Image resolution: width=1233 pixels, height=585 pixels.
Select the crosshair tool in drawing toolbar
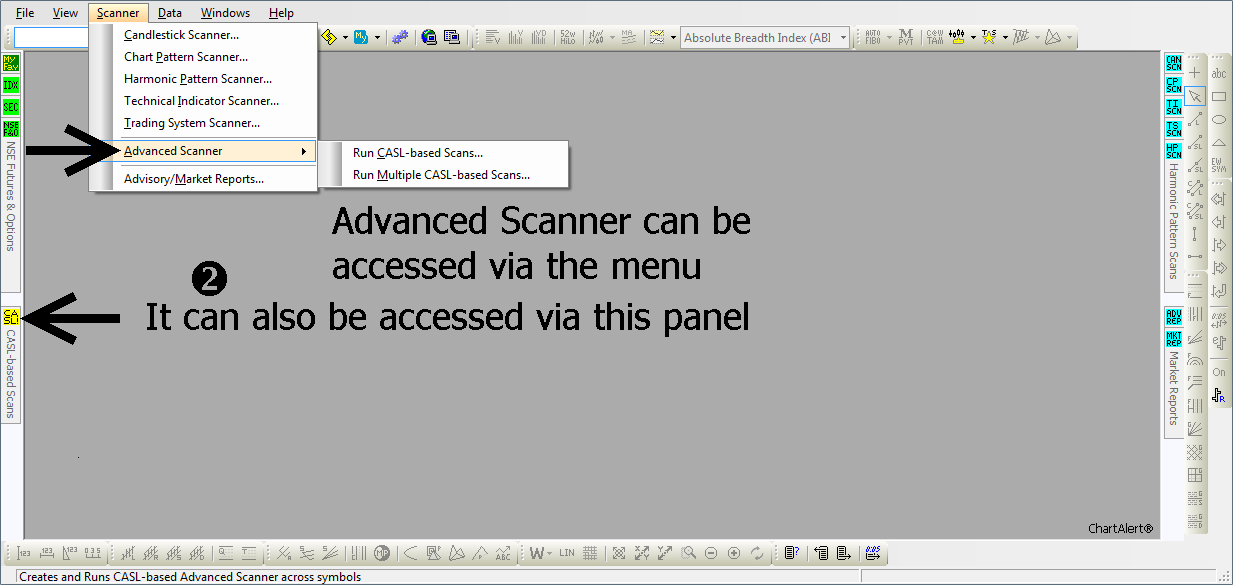1194,73
